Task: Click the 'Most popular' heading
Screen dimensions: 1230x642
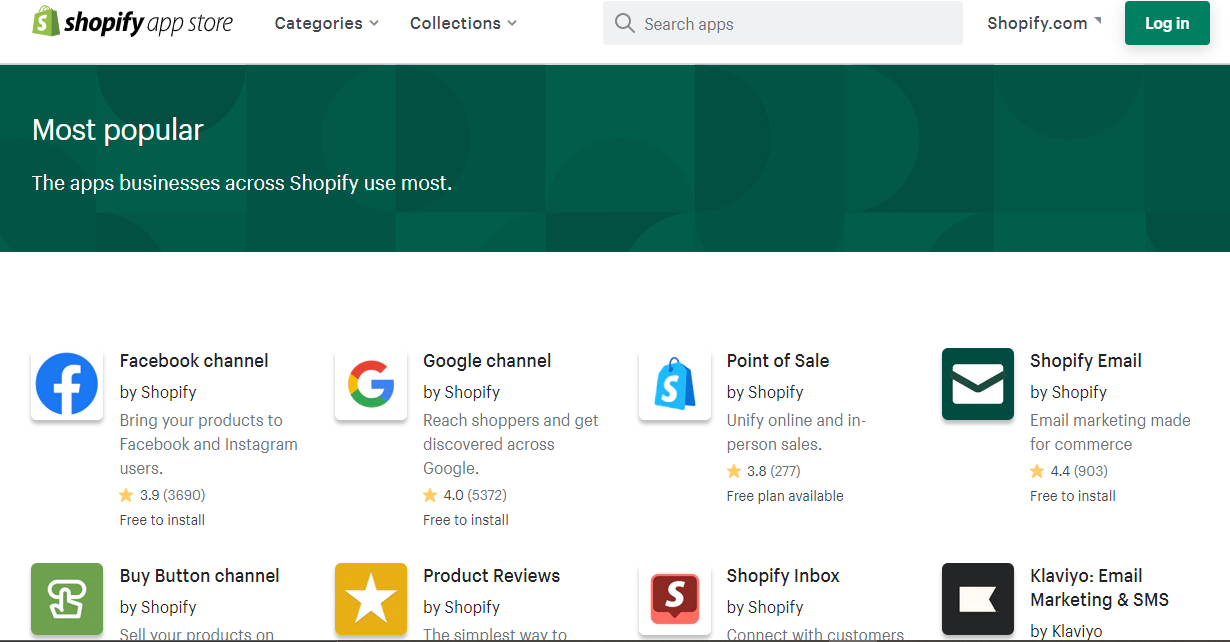Action: point(118,130)
